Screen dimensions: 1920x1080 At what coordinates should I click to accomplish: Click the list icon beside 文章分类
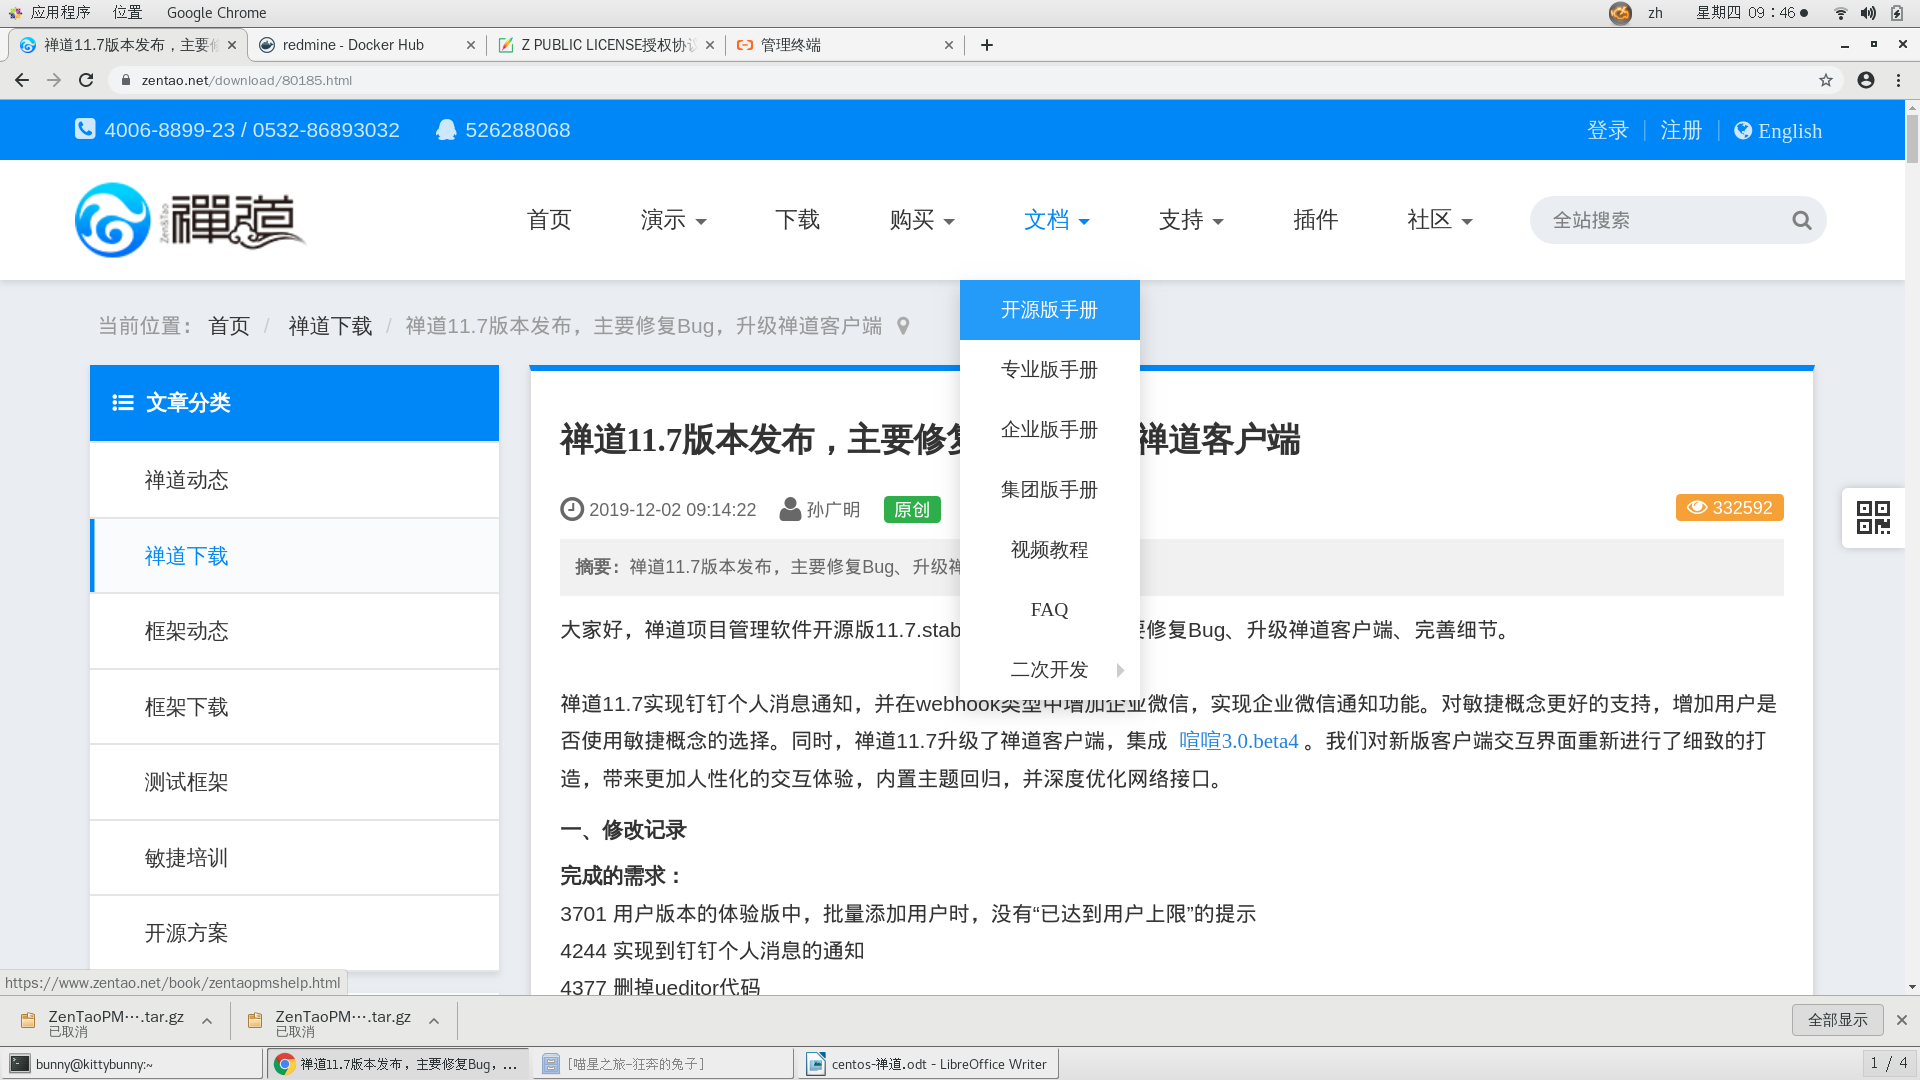[x=123, y=402]
